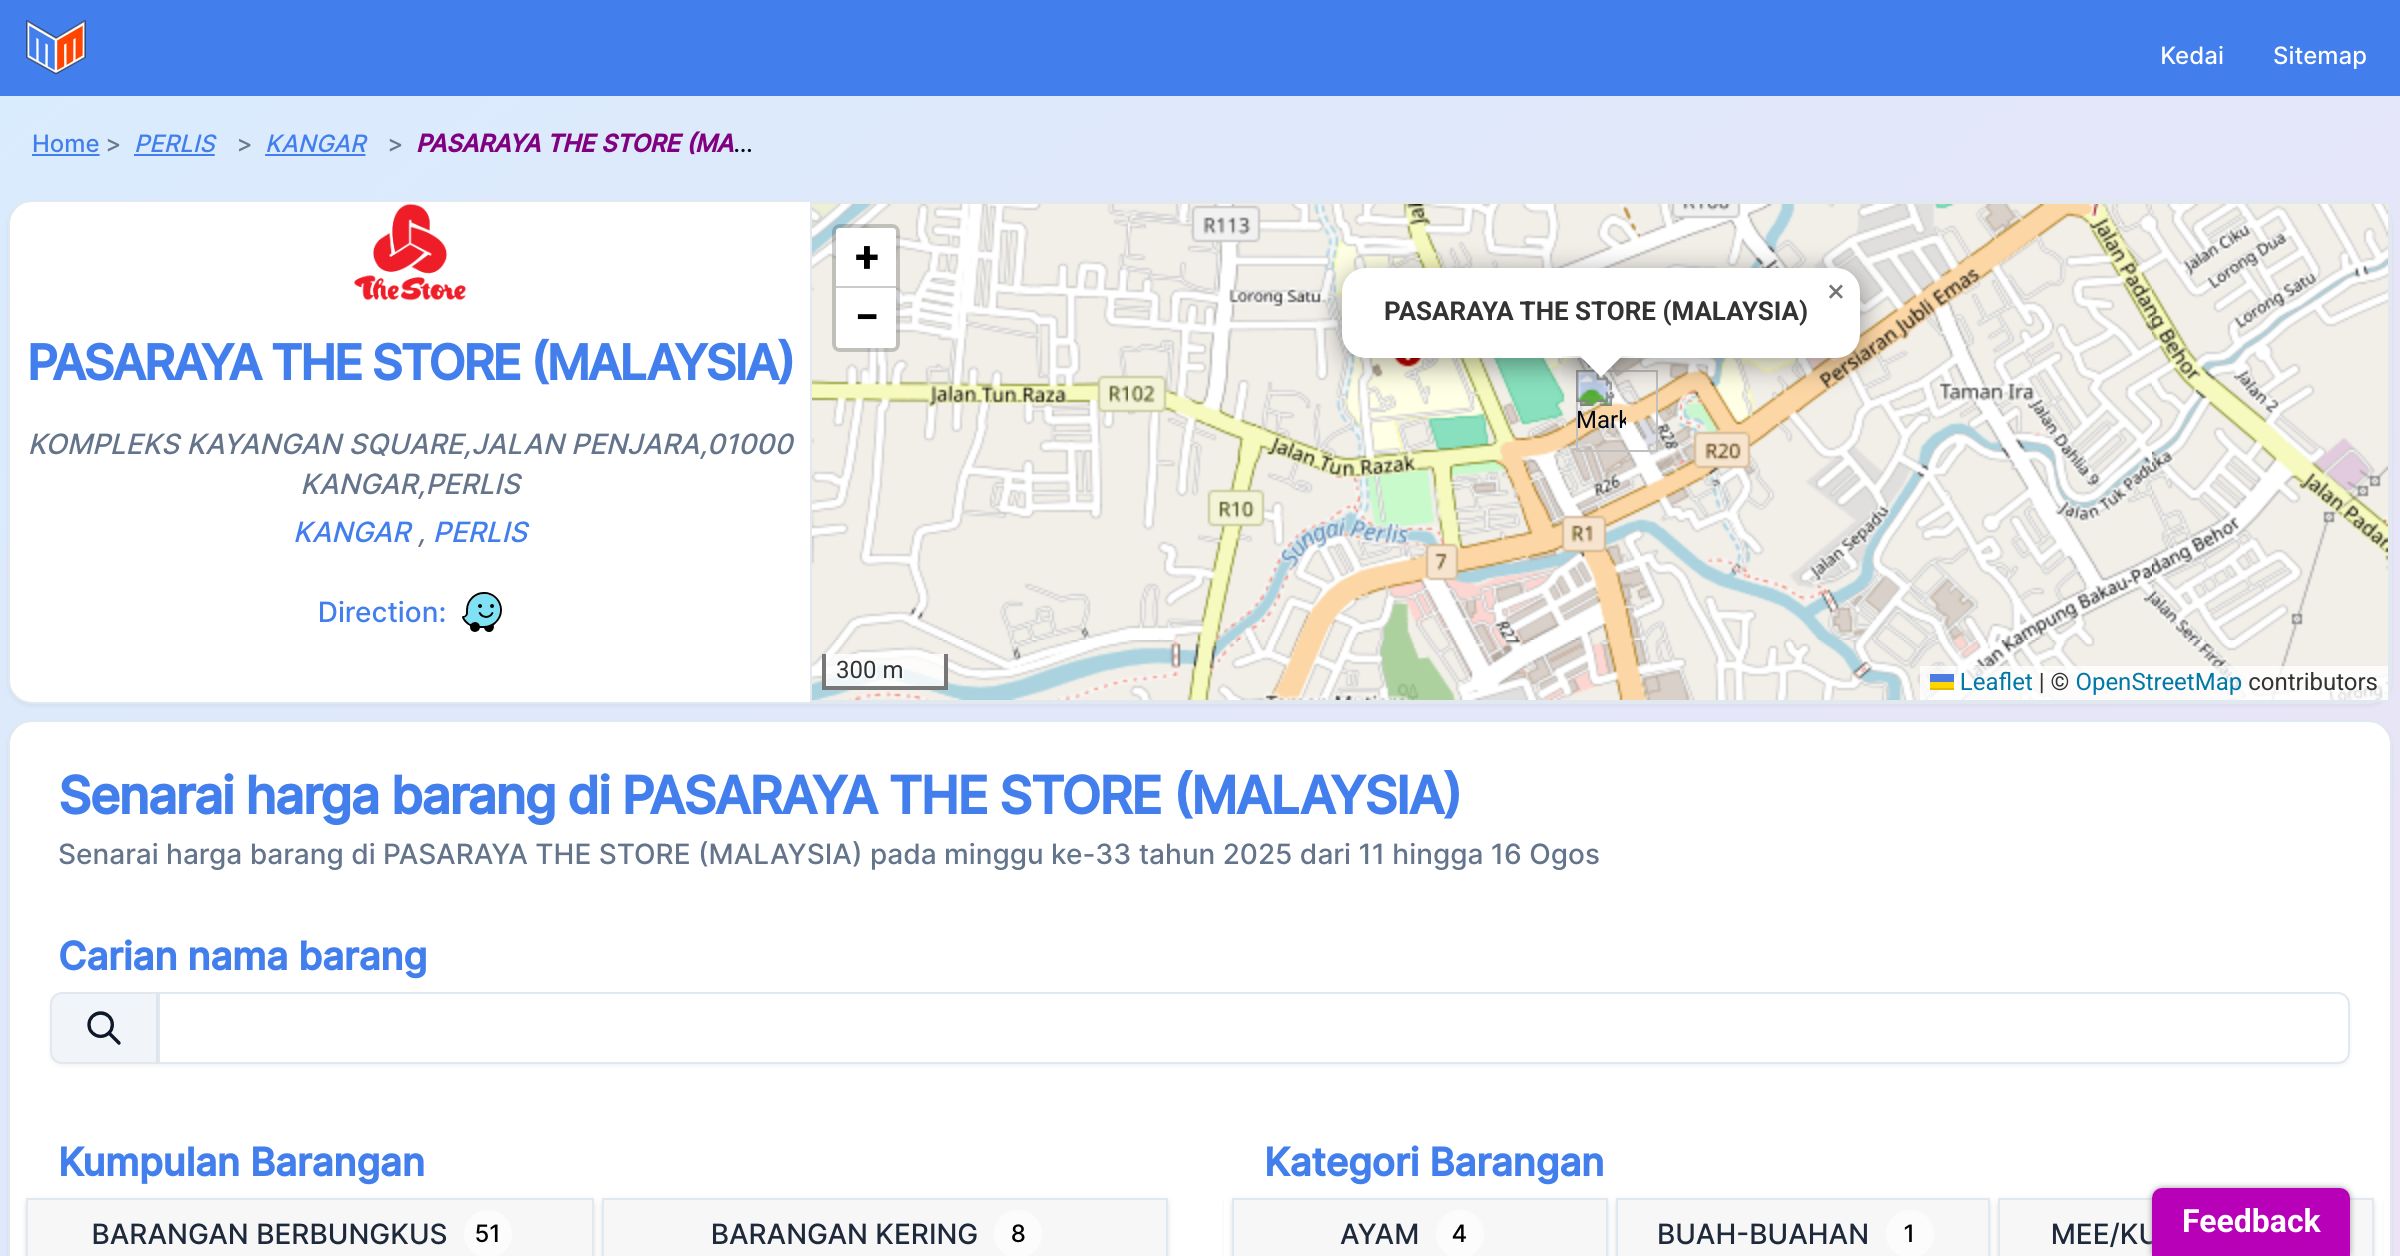Image resolution: width=2400 pixels, height=1256 pixels.
Task: Open OpenStreetMap attribution link
Action: tap(2158, 682)
